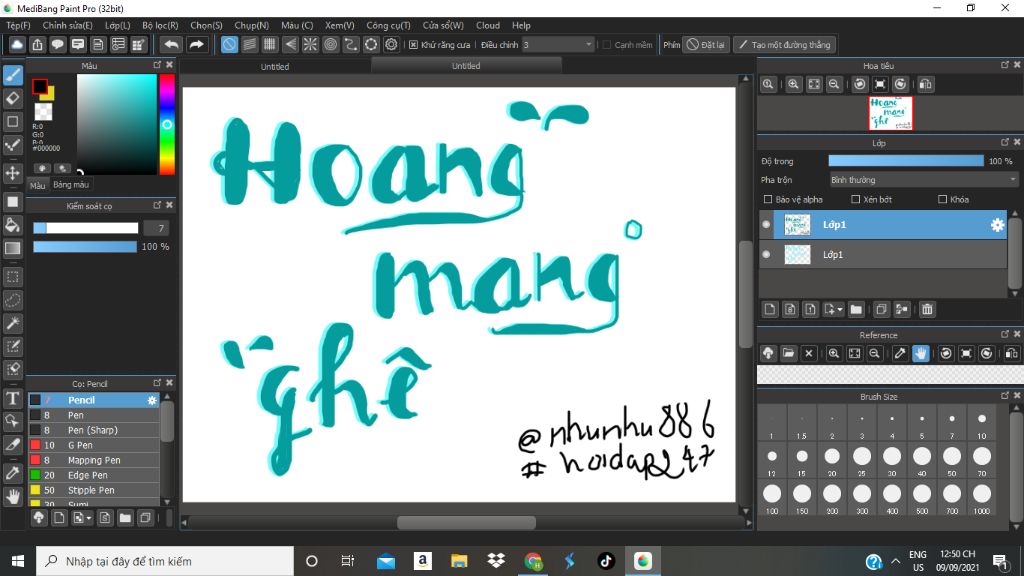Duplicate layer in the layer panel

coord(881,310)
